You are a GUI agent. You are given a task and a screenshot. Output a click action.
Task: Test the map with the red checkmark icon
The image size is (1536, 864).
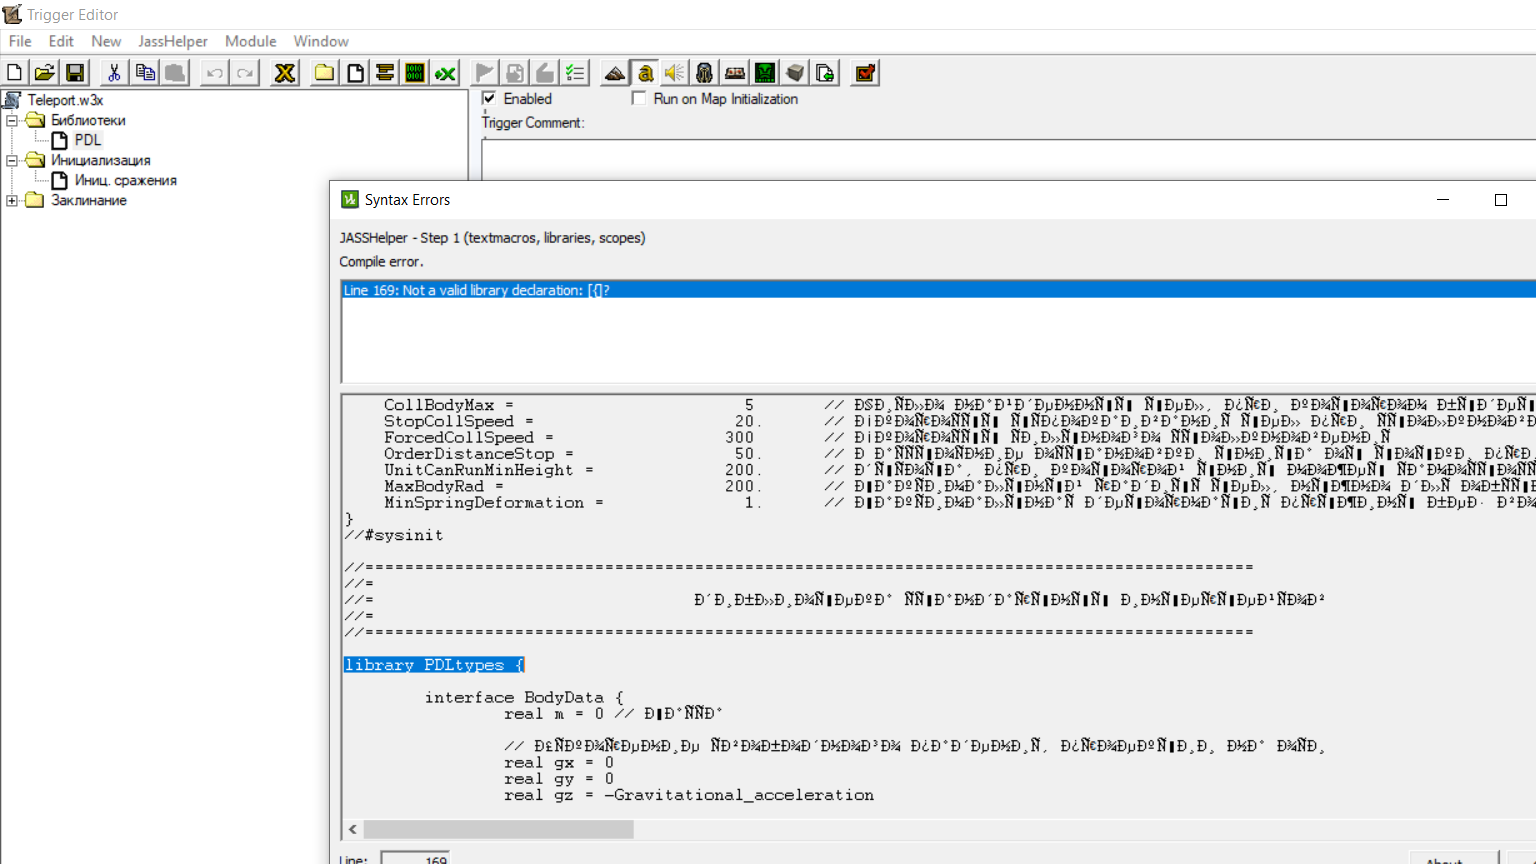(x=865, y=73)
